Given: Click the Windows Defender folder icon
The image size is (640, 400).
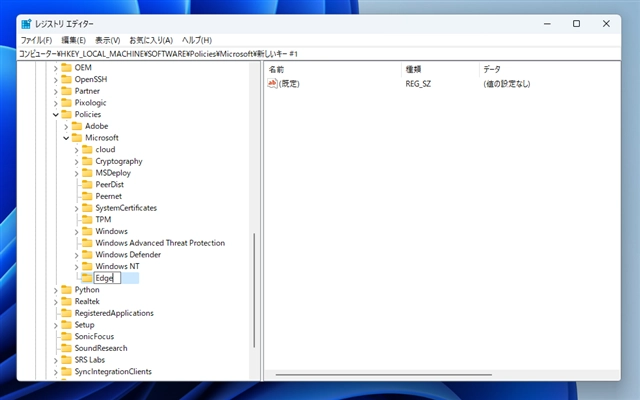Looking at the screenshot, I should (87, 255).
